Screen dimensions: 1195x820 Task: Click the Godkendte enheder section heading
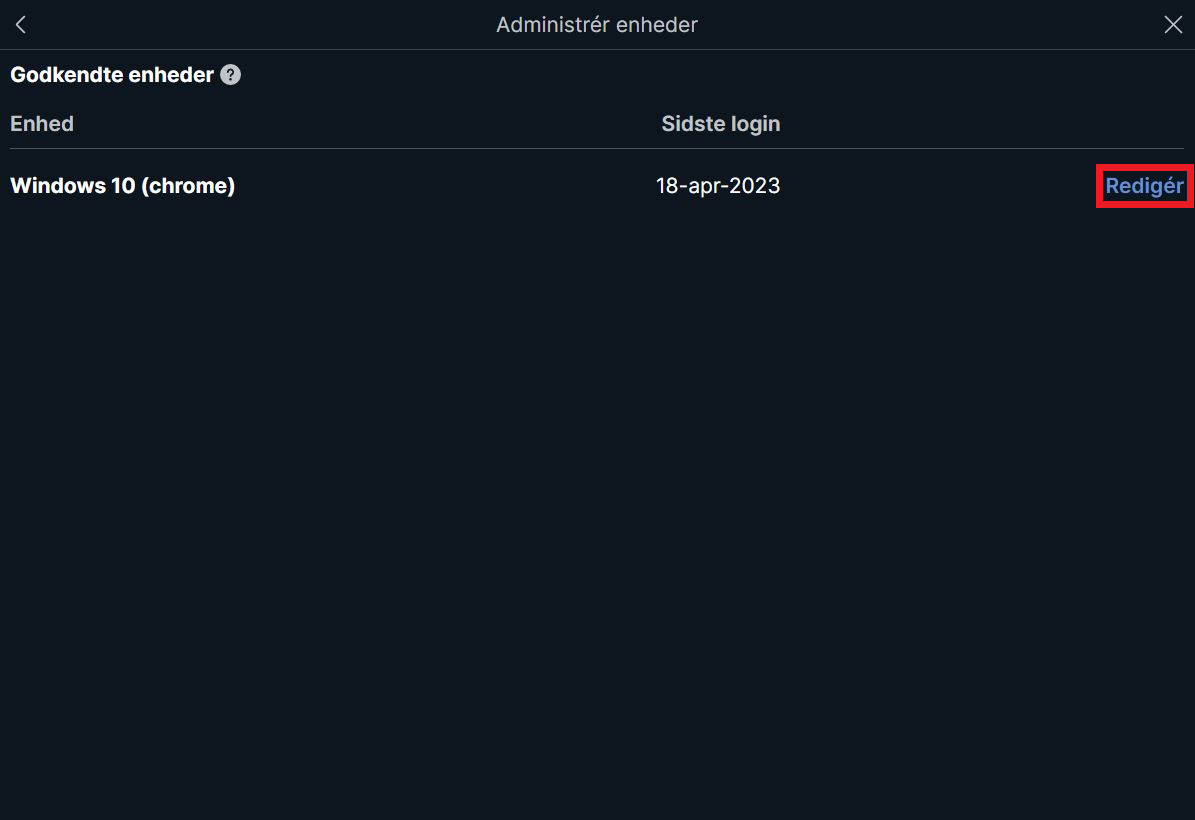coord(112,75)
